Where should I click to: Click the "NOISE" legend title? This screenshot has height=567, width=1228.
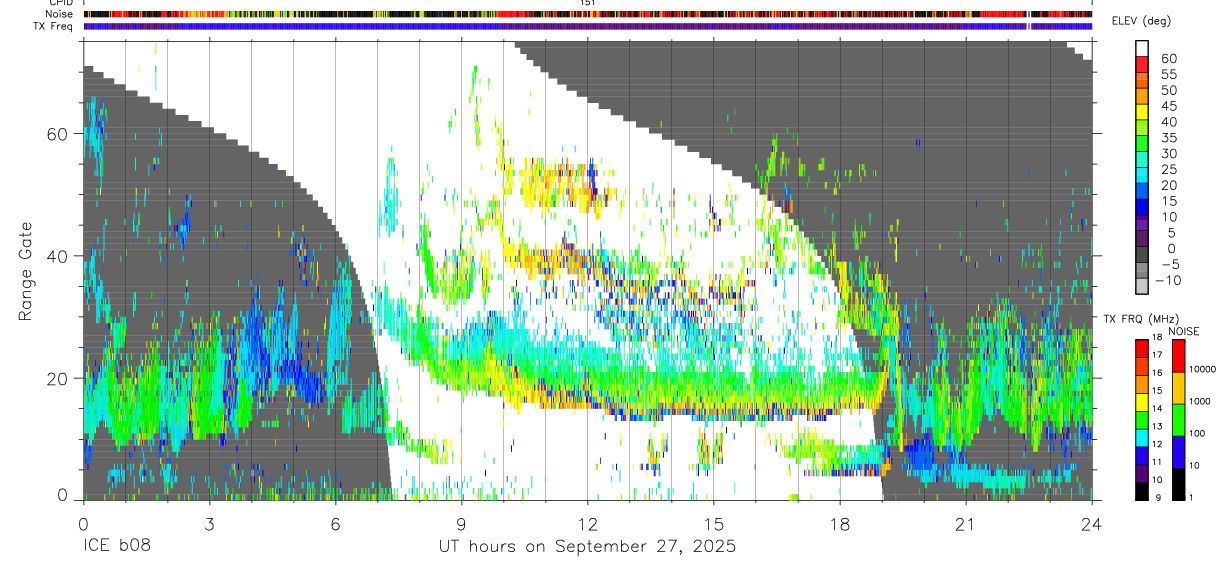[x=1184, y=331]
